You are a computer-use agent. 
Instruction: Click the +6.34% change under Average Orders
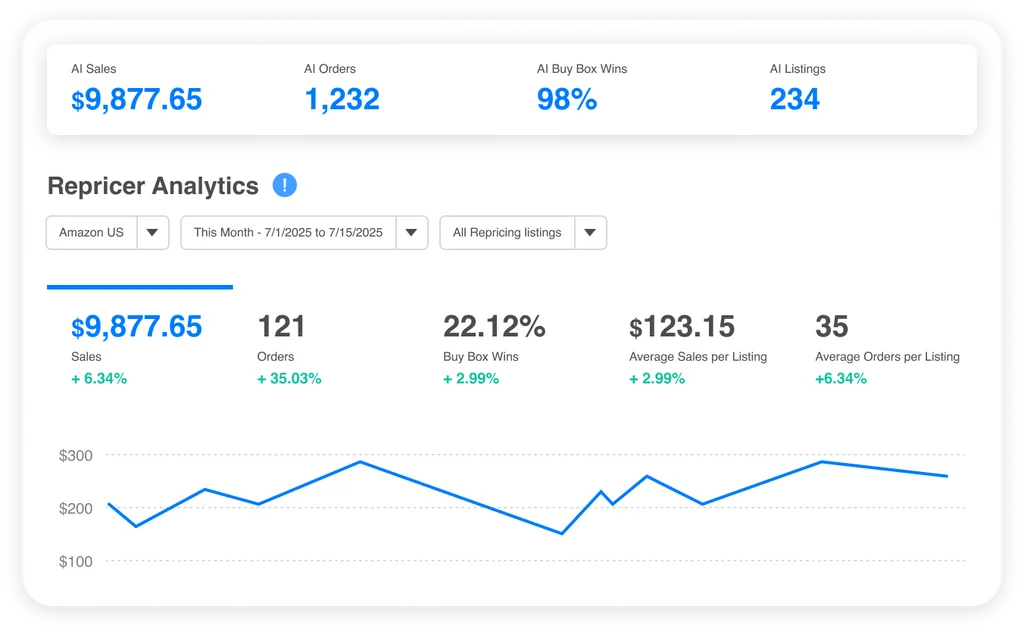point(840,379)
